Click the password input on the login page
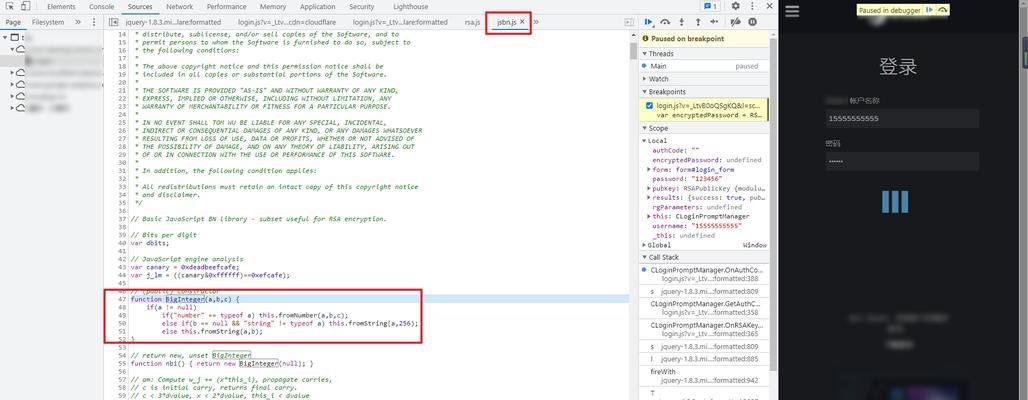This screenshot has width=1028, height=400. 902,161
